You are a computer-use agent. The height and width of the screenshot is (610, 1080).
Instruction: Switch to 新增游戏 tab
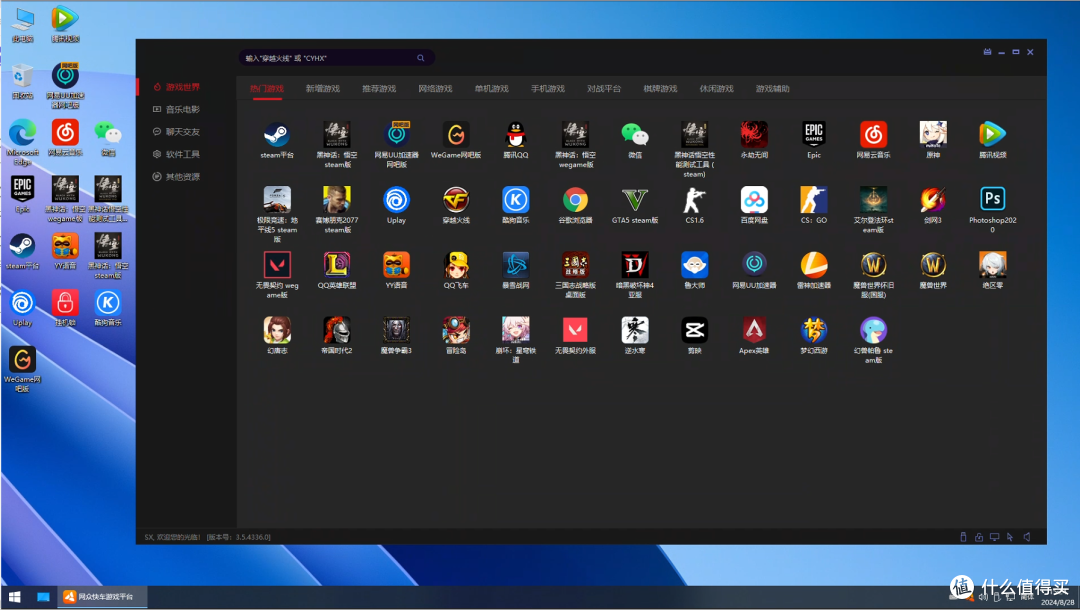[323, 89]
